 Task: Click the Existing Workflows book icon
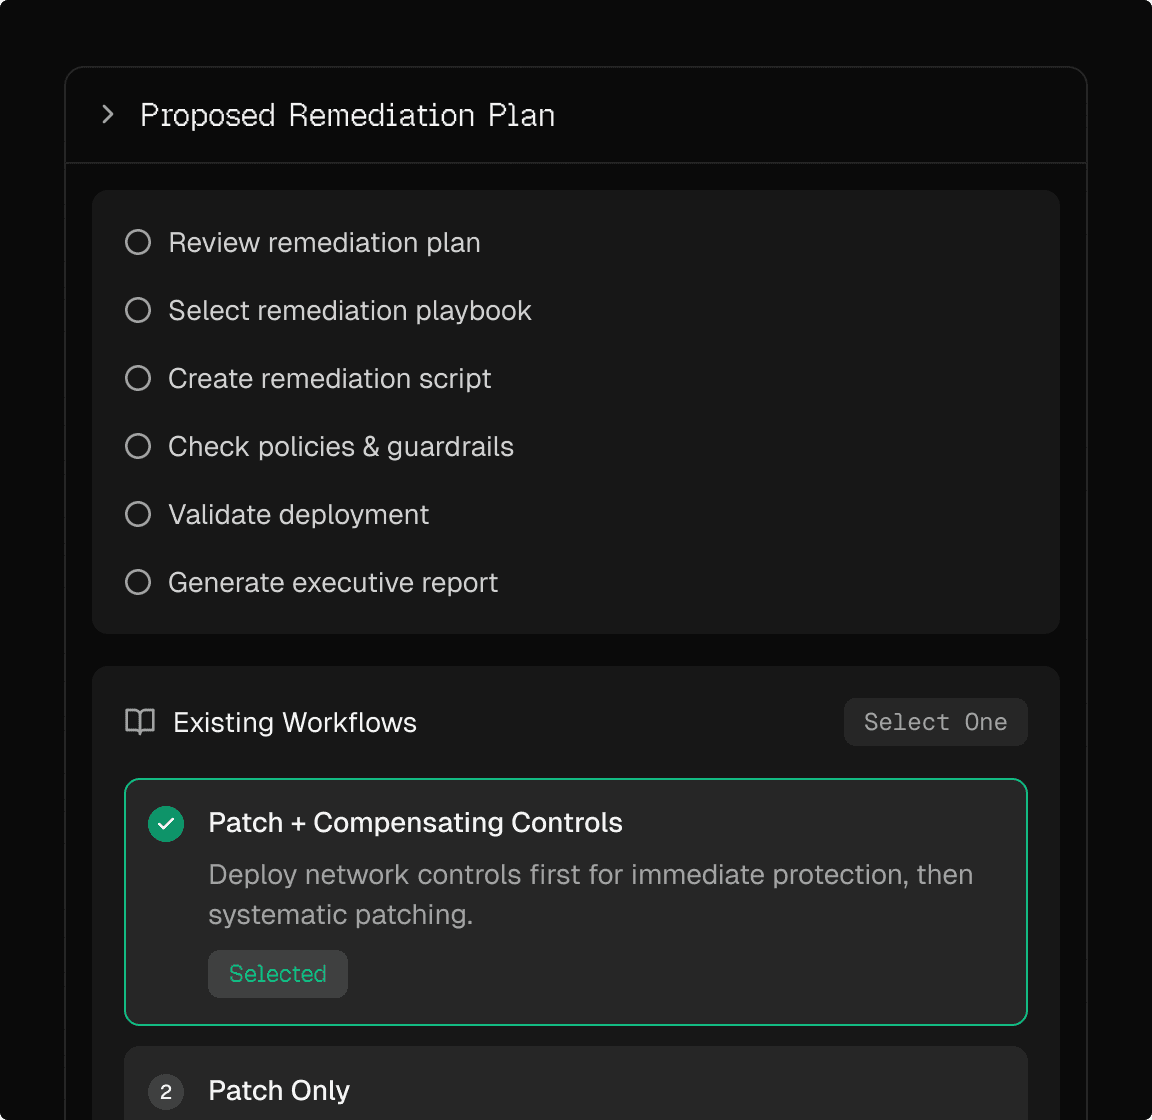140,722
